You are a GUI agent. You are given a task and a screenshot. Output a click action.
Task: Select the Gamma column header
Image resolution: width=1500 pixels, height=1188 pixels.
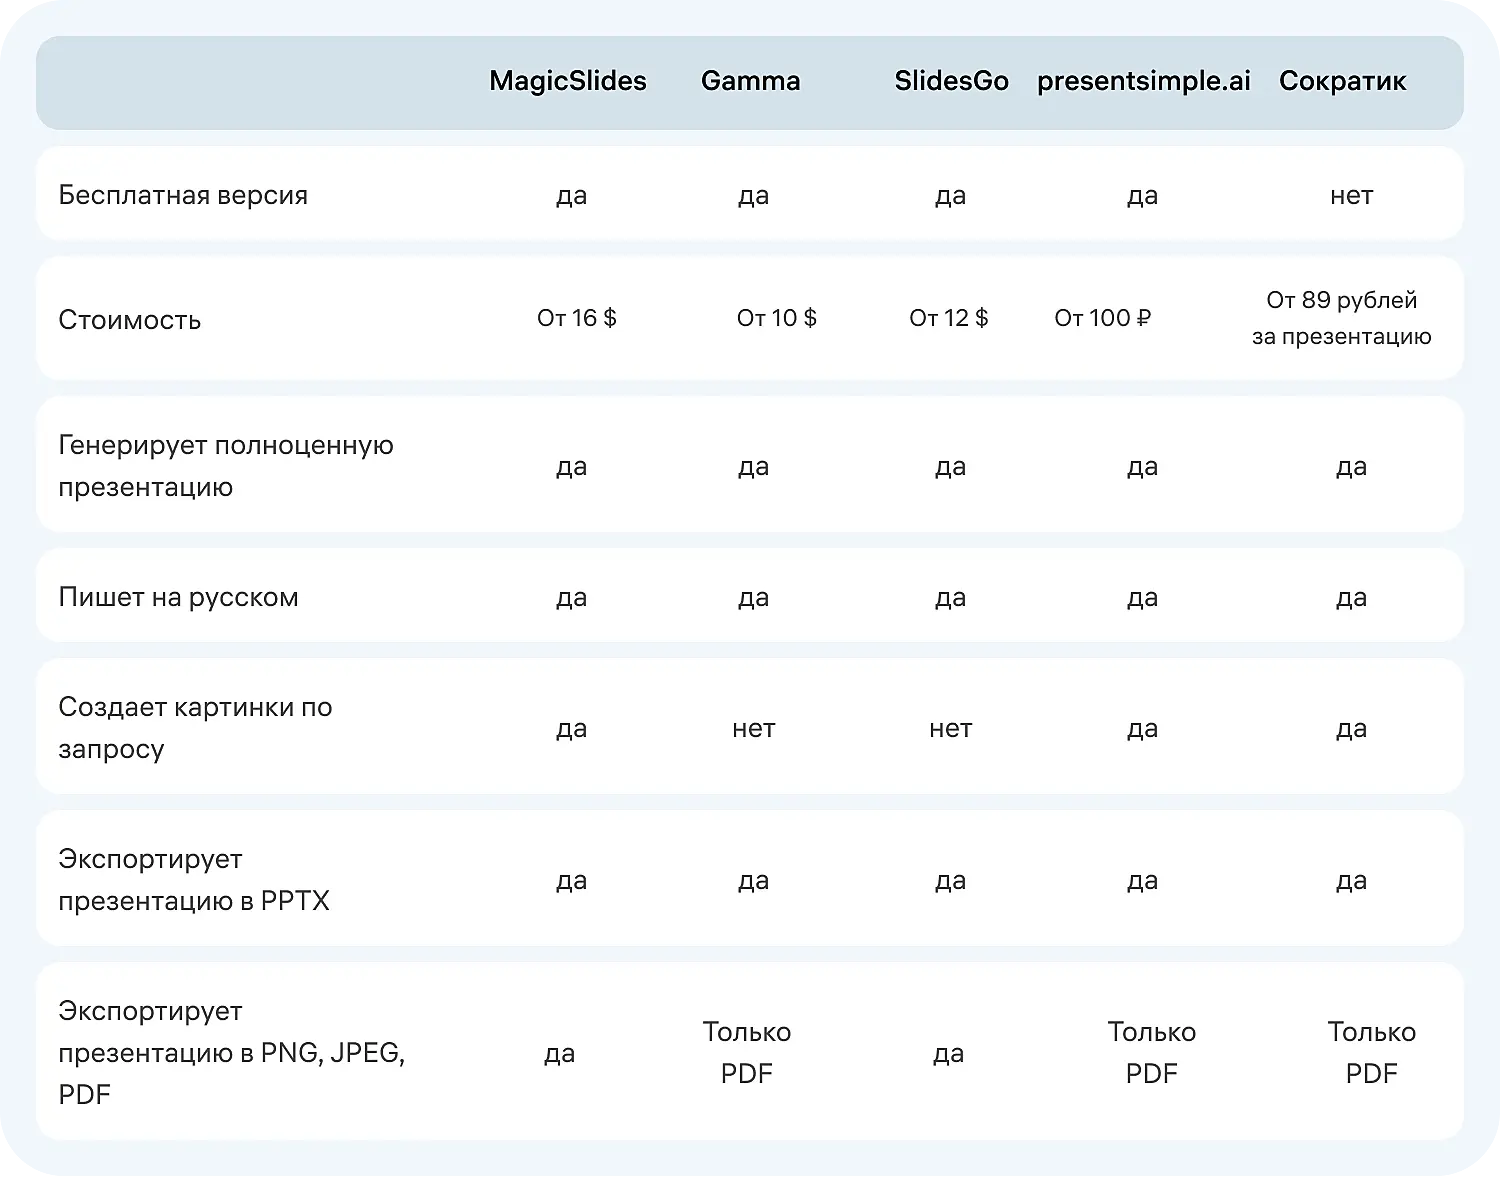[x=750, y=81]
